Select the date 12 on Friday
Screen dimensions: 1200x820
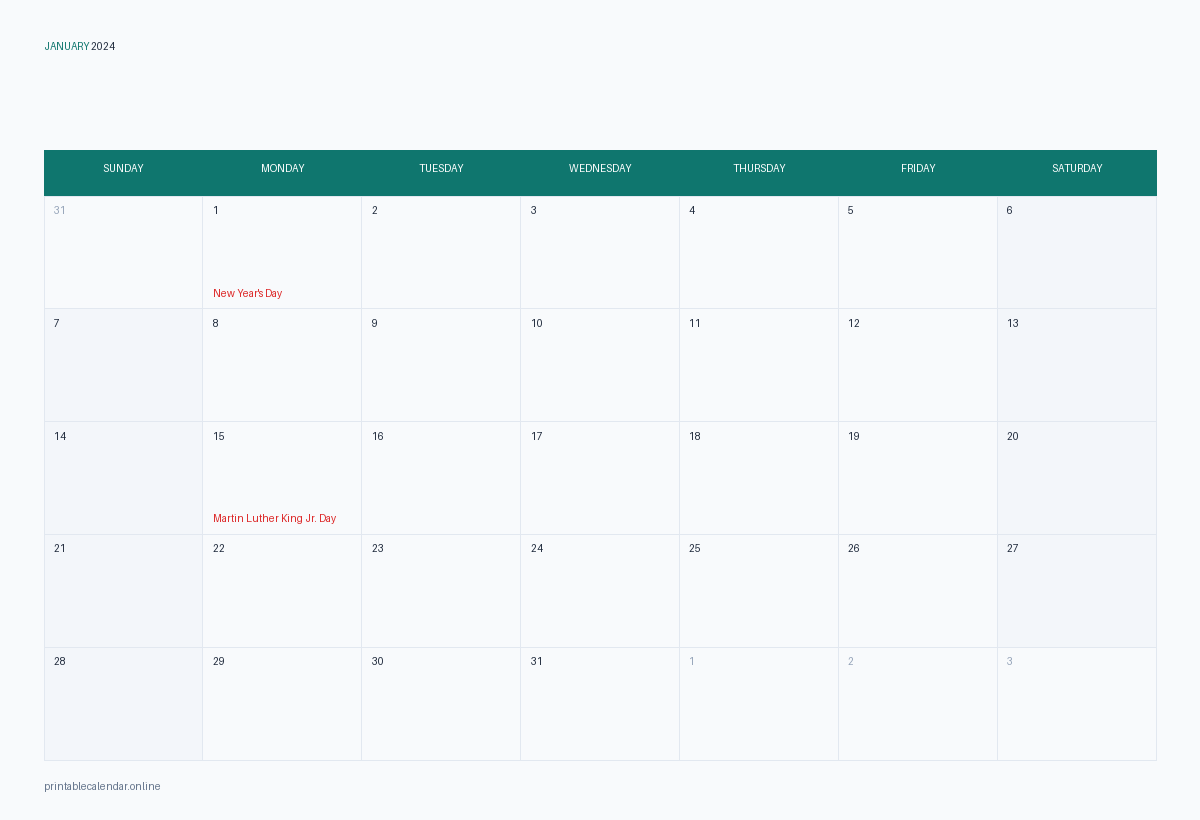918,365
